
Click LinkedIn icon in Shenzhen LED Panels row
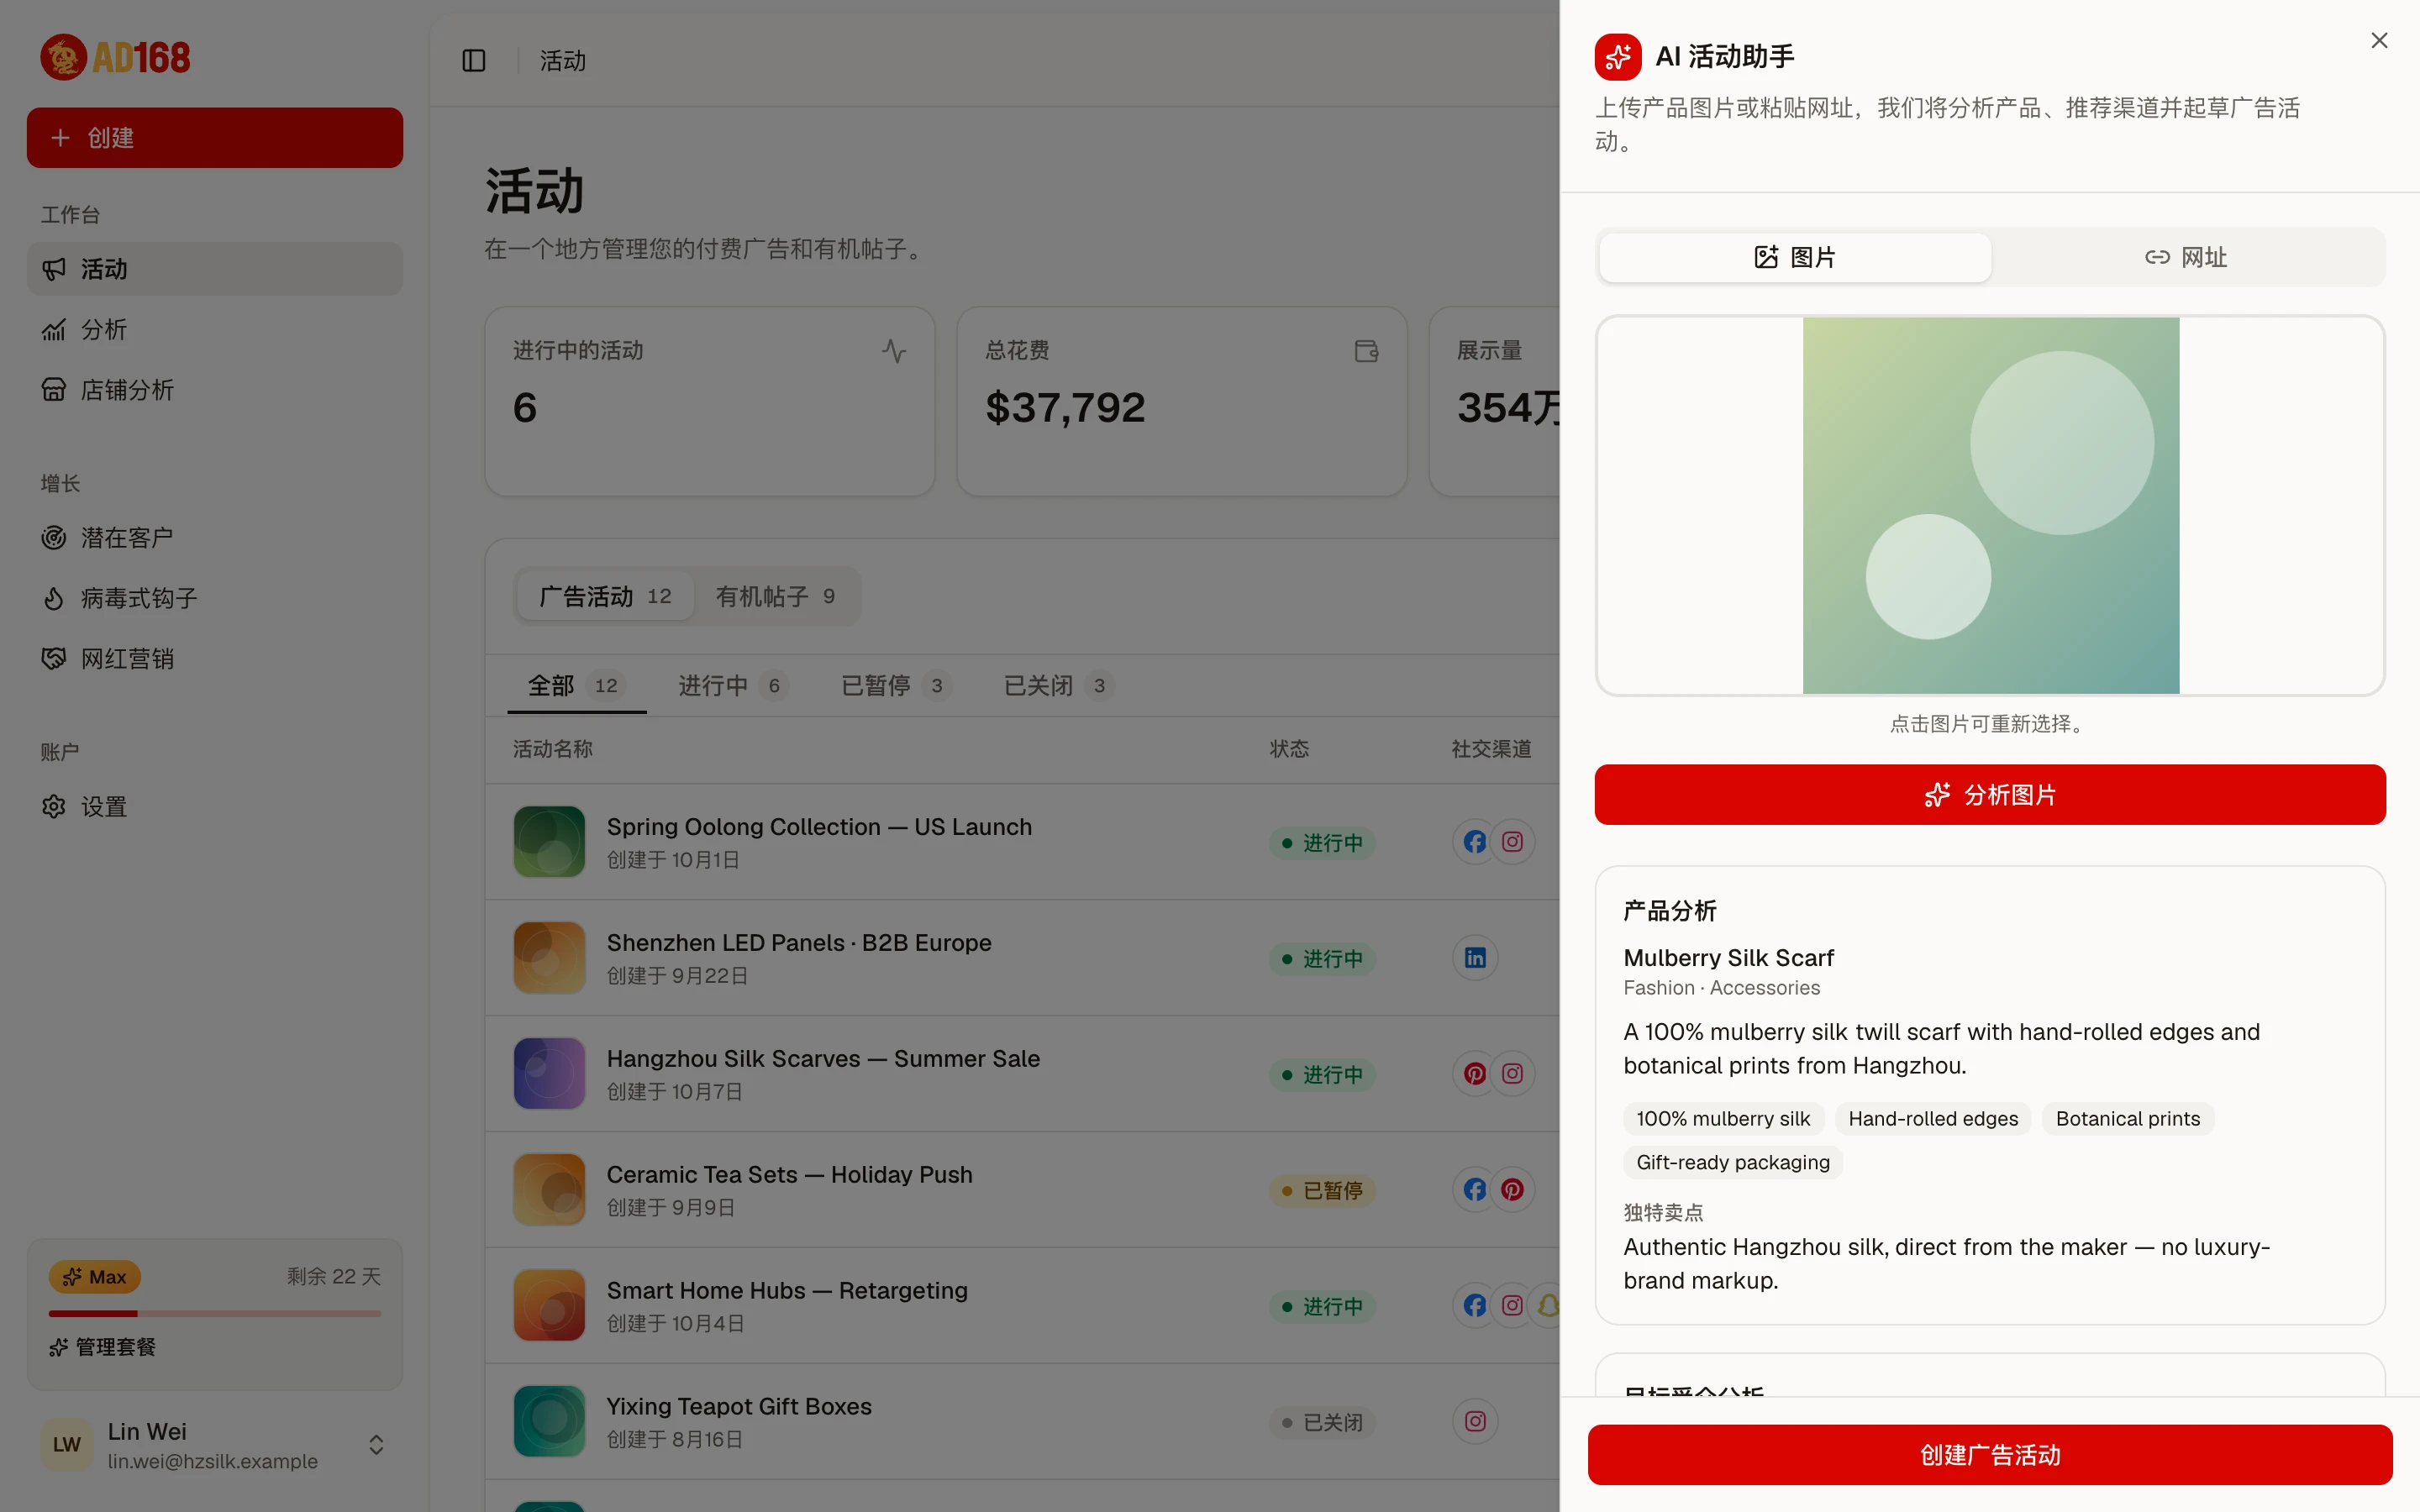tap(1475, 958)
